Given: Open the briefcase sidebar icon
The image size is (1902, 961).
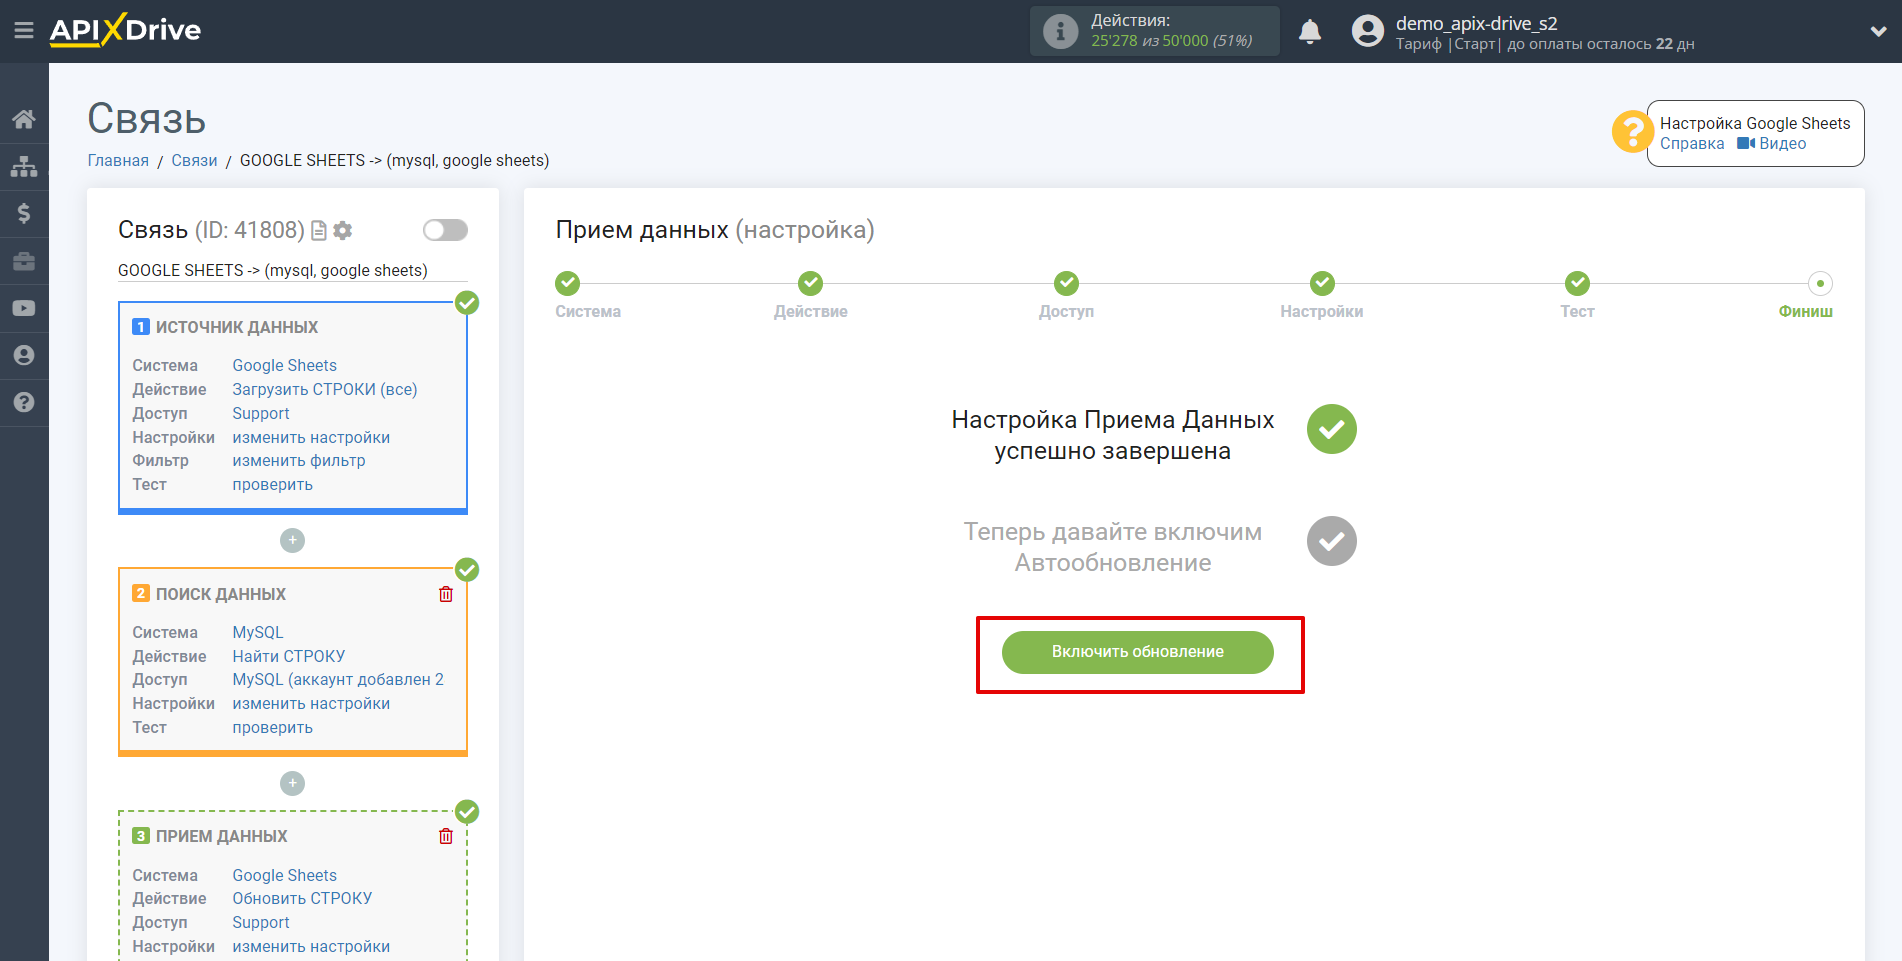Looking at the screenshot, I should (x=24, y=261).
